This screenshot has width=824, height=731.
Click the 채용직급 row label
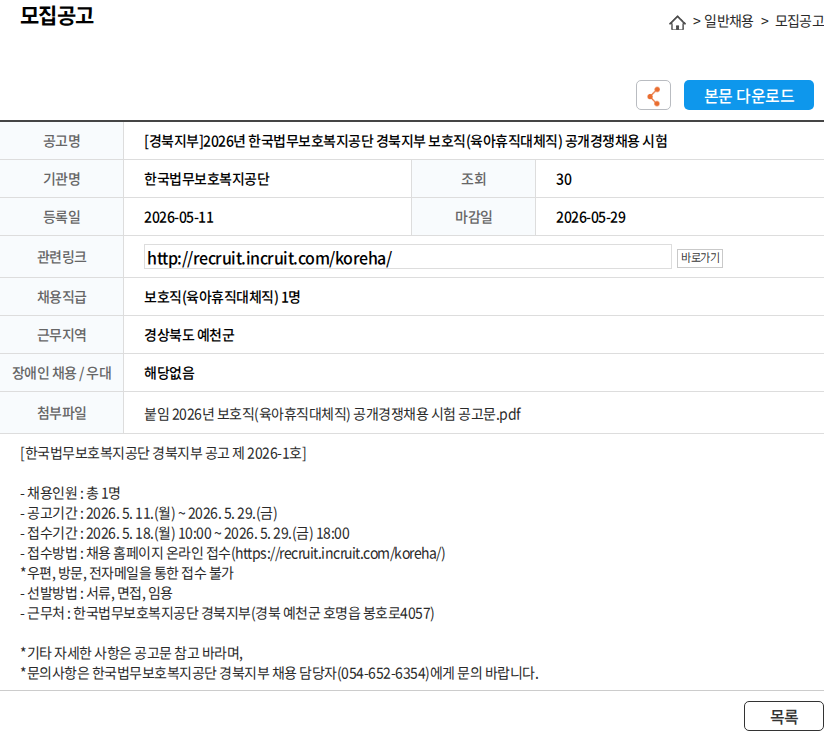click(x=61, y=297)
